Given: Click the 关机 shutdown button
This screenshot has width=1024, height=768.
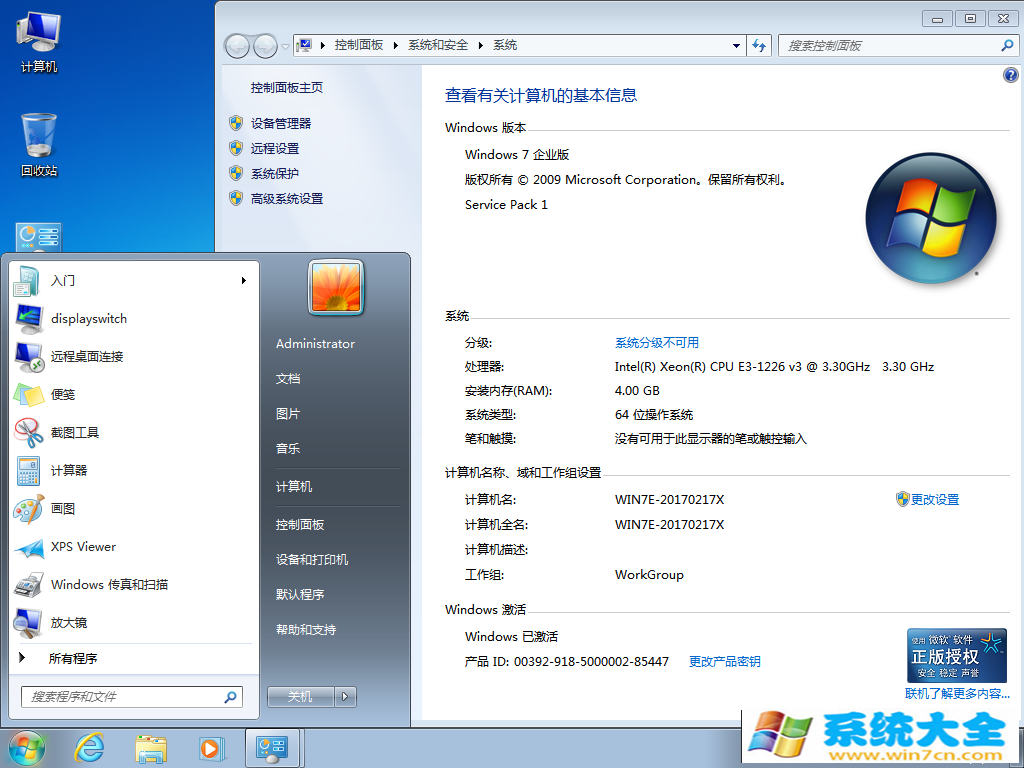Looking at the screenshot, I should [x=300, y=696].
